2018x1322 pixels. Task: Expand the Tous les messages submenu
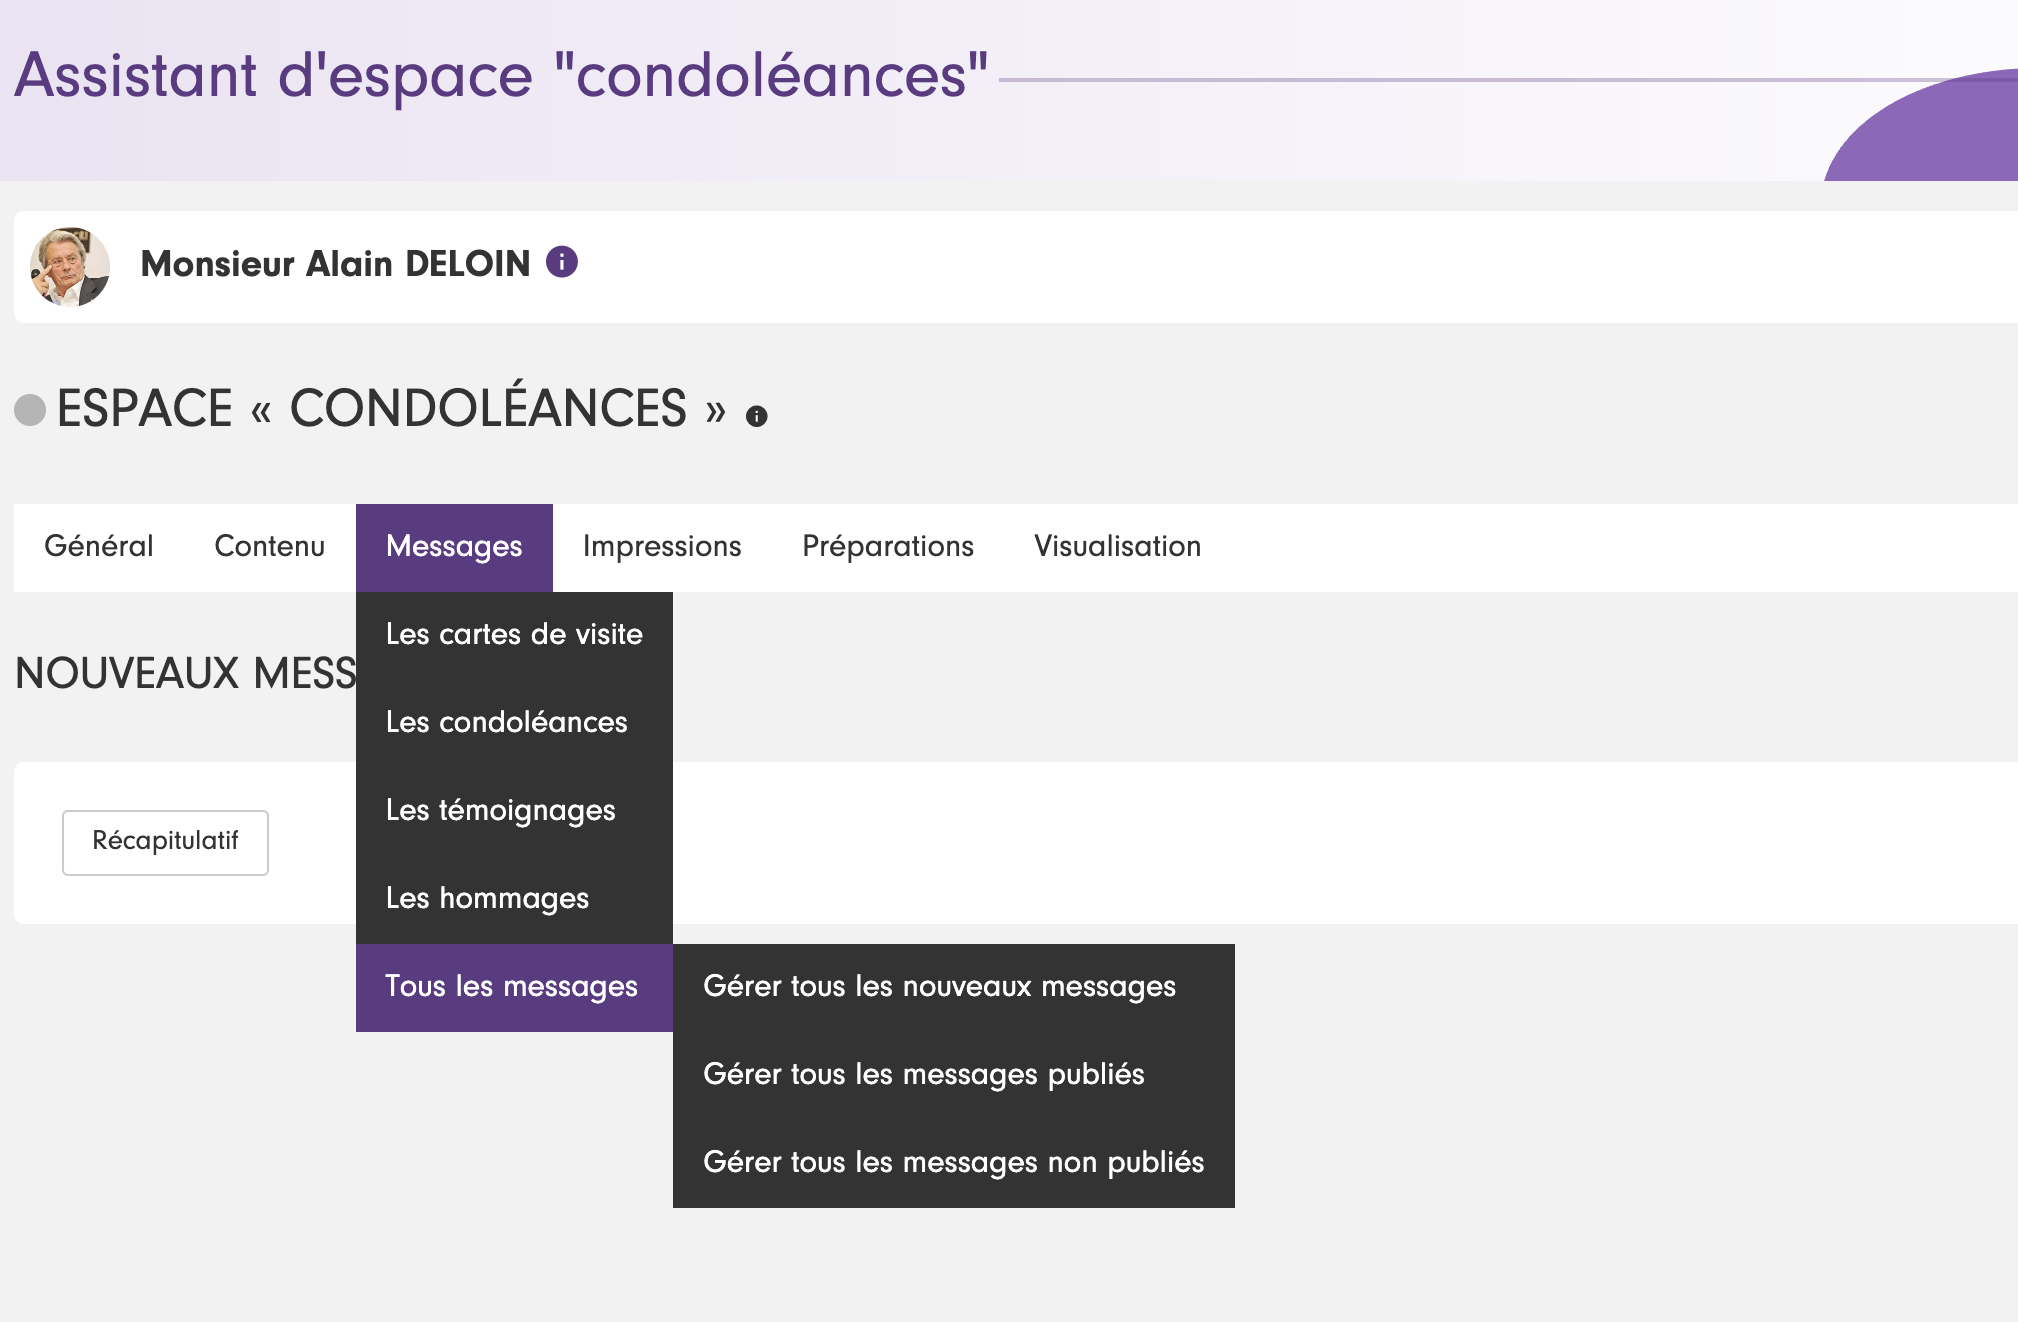(x=512, y=986)
